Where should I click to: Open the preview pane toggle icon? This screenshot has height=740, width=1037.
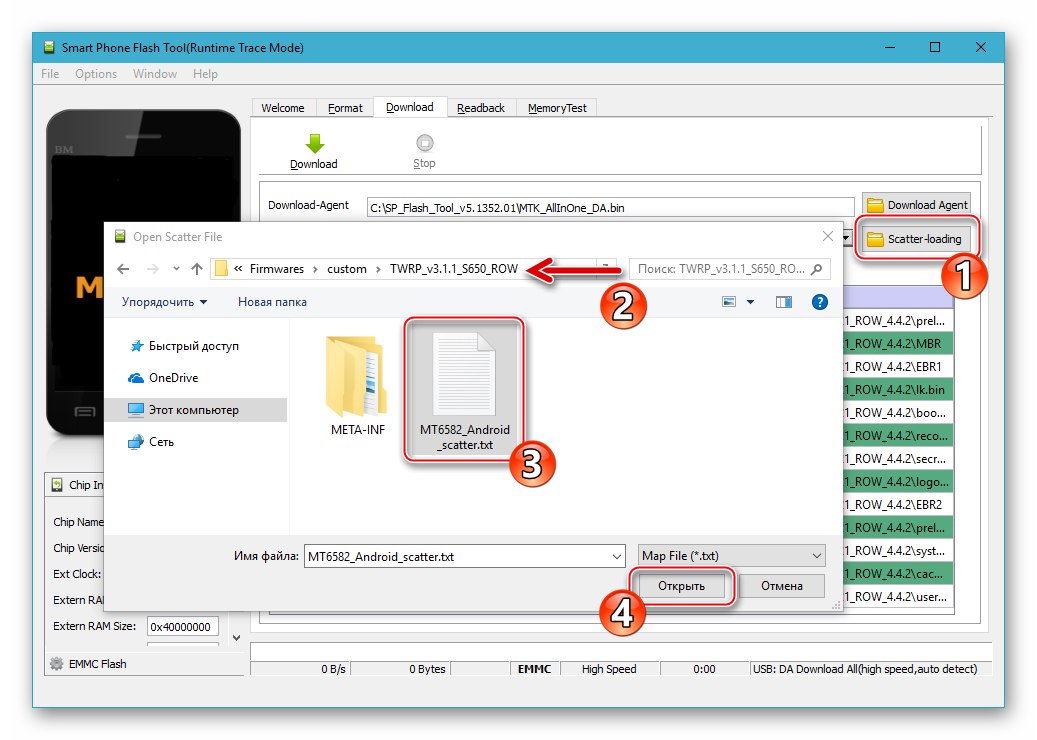point(783,301)
